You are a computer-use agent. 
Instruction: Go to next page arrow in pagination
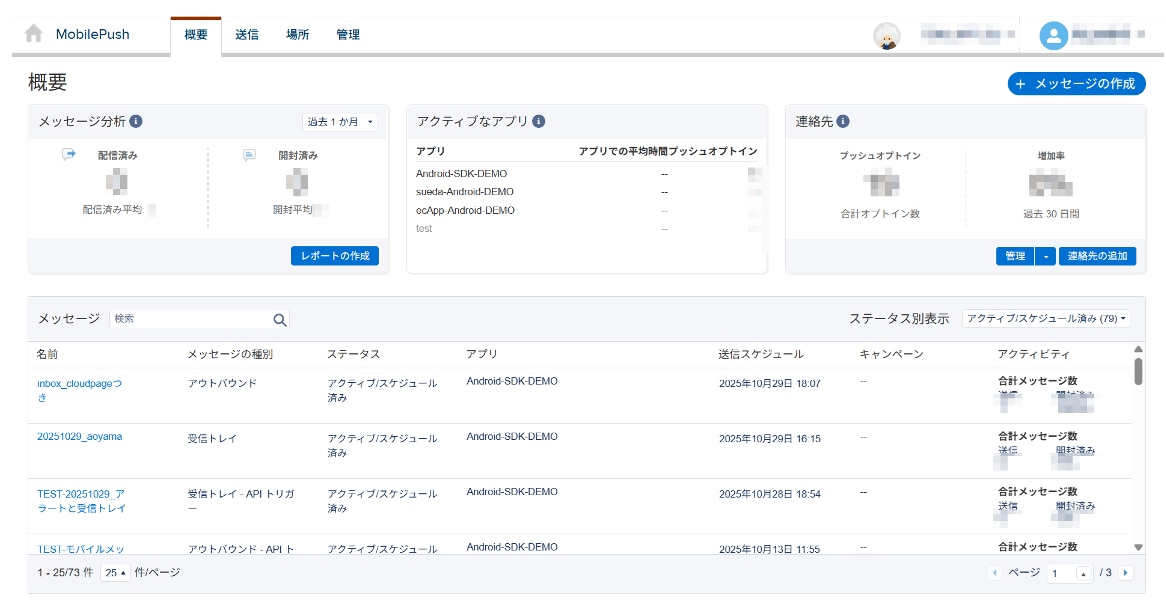click(x=1125, y=573)
